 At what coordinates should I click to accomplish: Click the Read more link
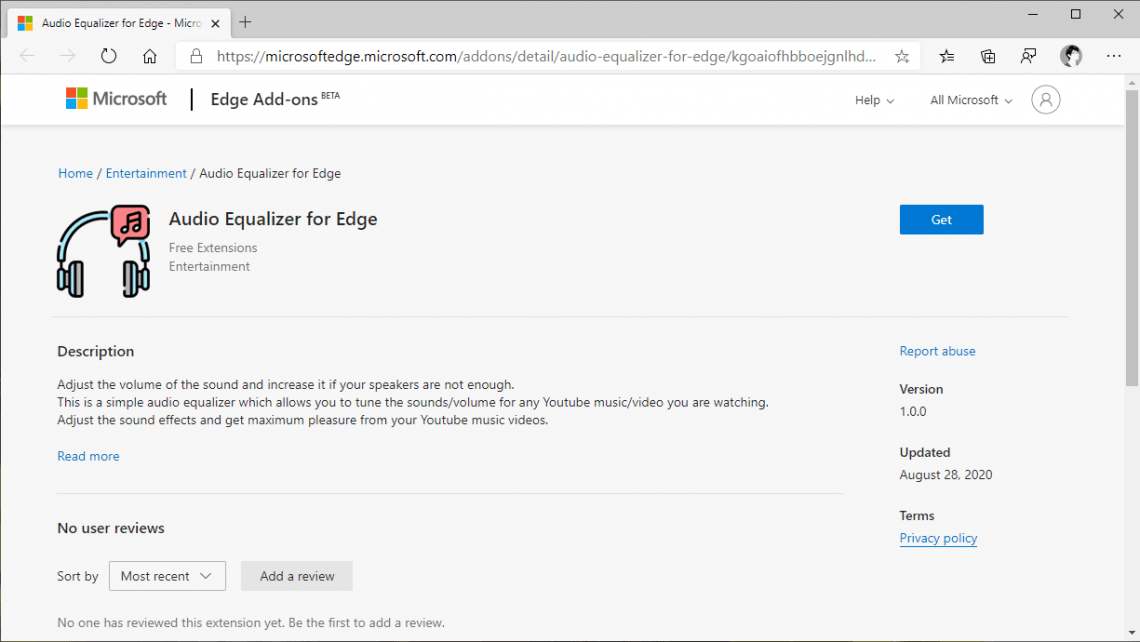click(88, 455)
